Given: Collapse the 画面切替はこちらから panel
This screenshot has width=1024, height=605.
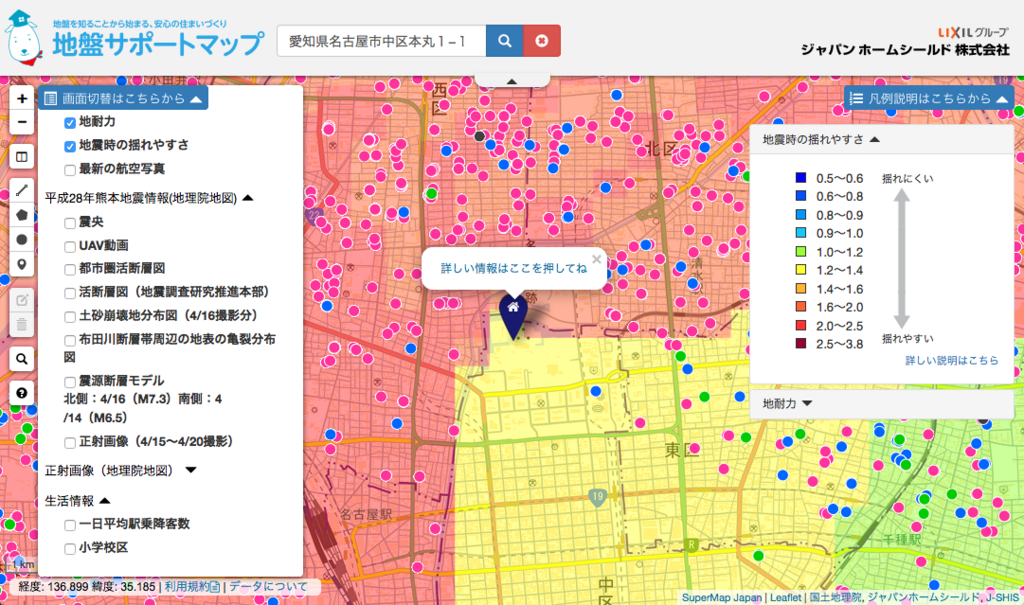Looking at the screenshot, I should 123,98.
